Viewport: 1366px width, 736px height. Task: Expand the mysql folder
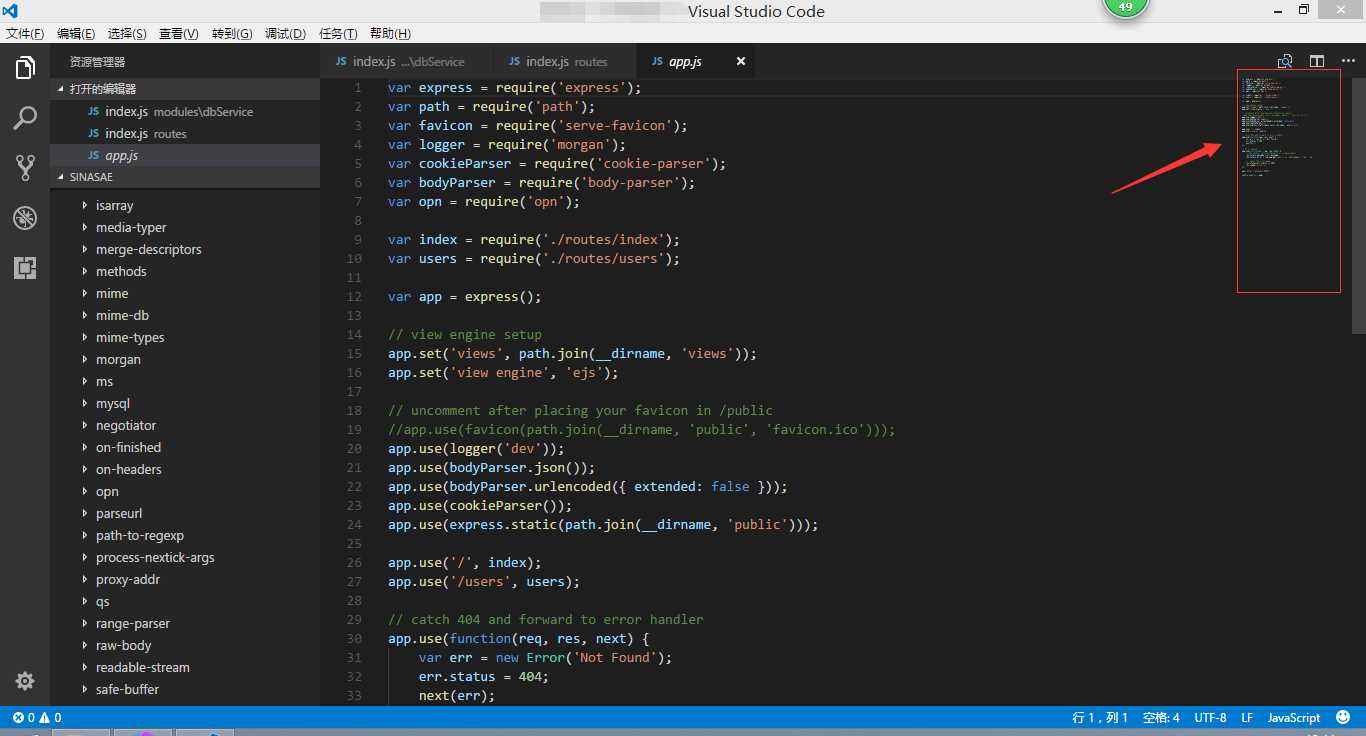tap(185, 403)
